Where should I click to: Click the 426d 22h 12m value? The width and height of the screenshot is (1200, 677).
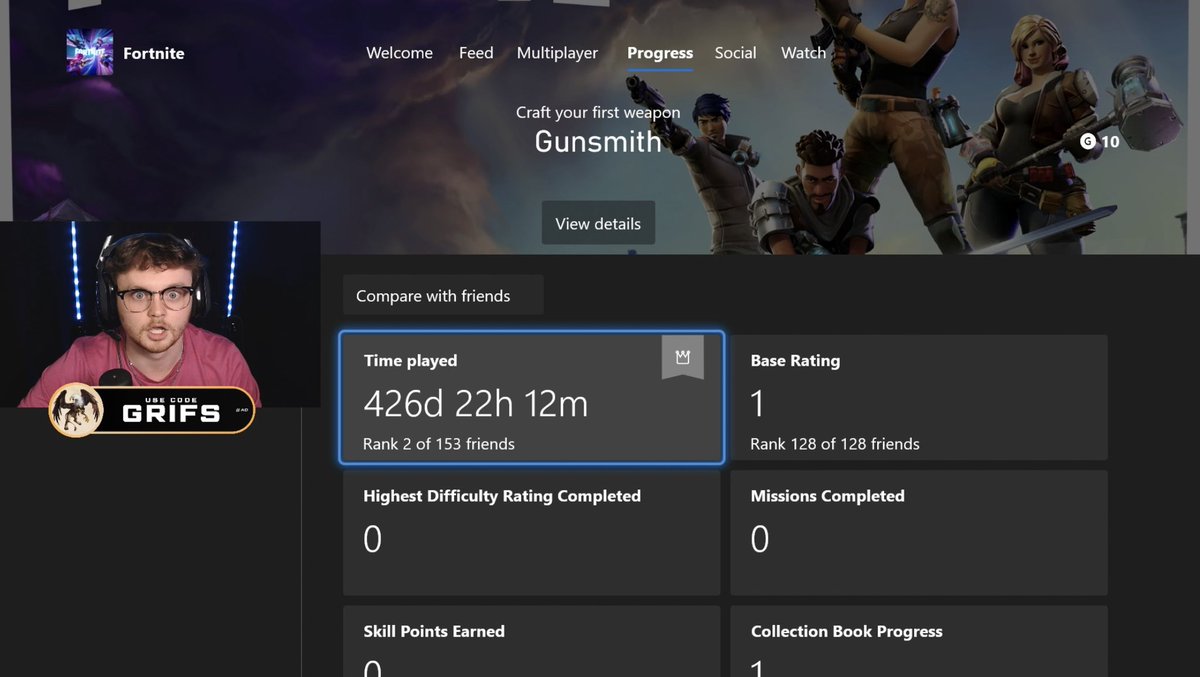point(476,403)
